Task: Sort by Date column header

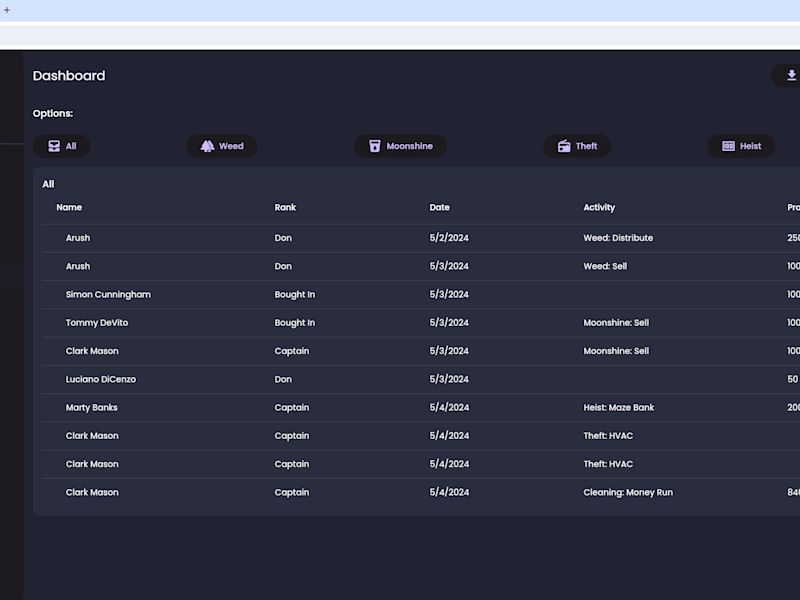Action: point(439,207)
